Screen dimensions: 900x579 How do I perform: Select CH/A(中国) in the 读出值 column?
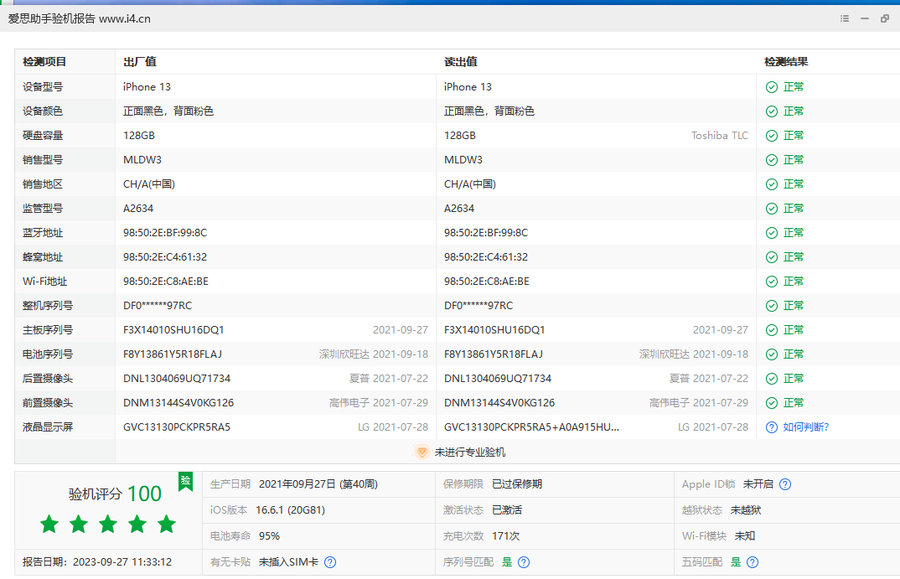tap(470, 184)
